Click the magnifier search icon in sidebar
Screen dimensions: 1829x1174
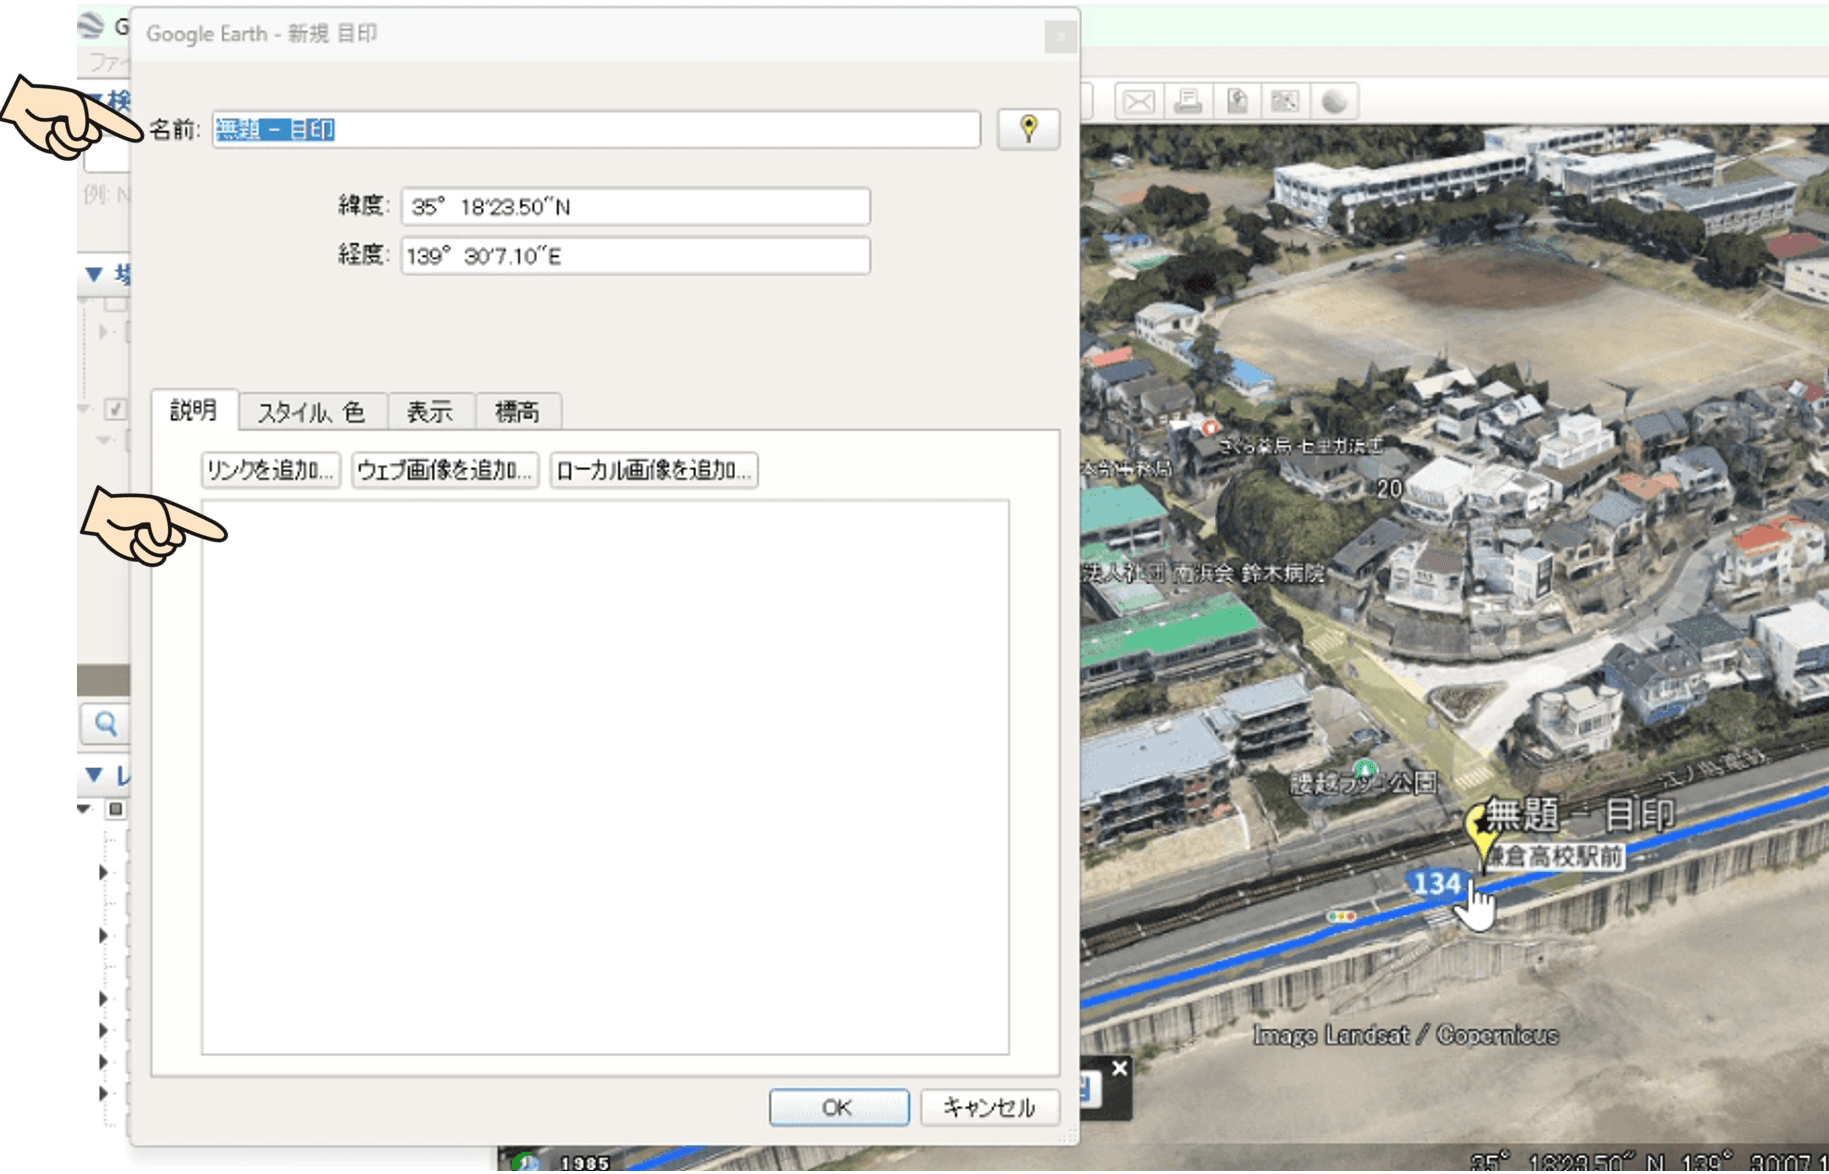(105, 723)
